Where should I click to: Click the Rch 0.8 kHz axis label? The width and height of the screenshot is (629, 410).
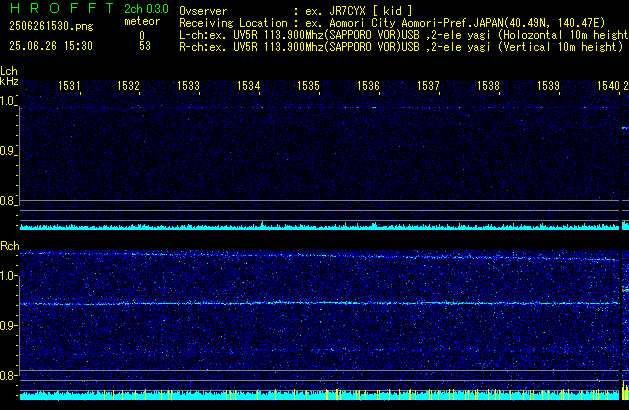8,375
